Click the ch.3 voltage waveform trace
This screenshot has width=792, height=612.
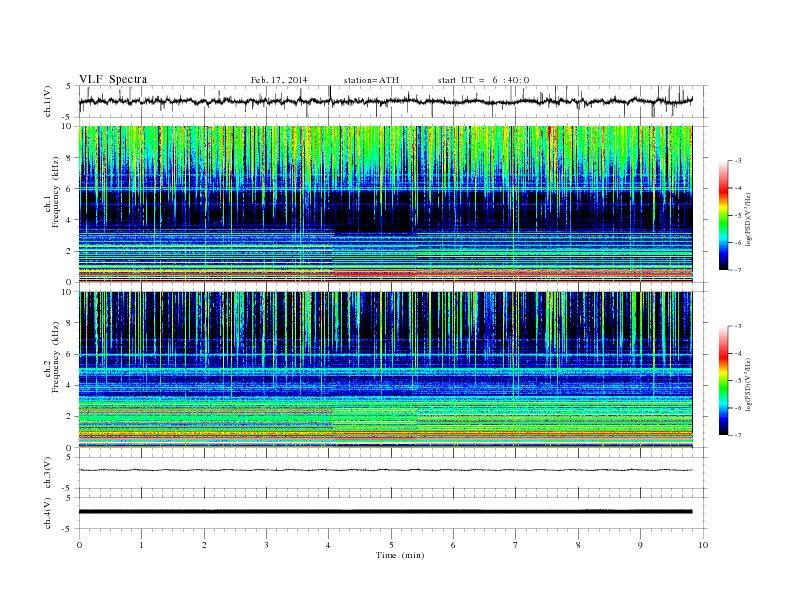pos(385,470)
